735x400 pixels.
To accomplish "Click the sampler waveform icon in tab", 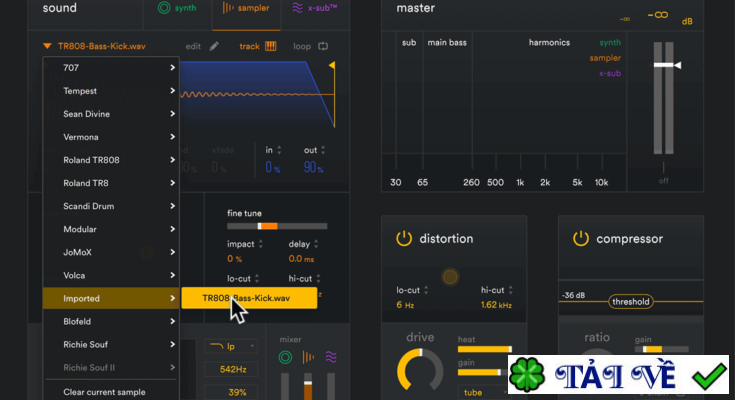I will [228, 8].
